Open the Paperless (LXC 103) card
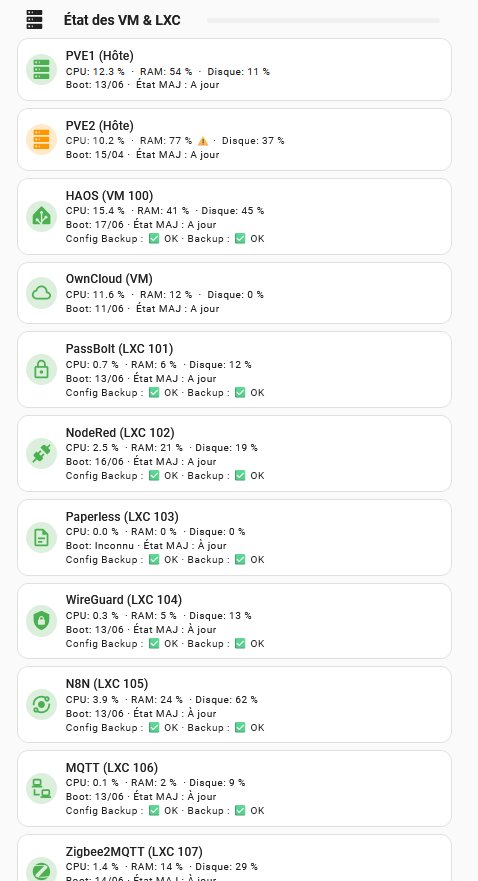 [x=234, y=537]
